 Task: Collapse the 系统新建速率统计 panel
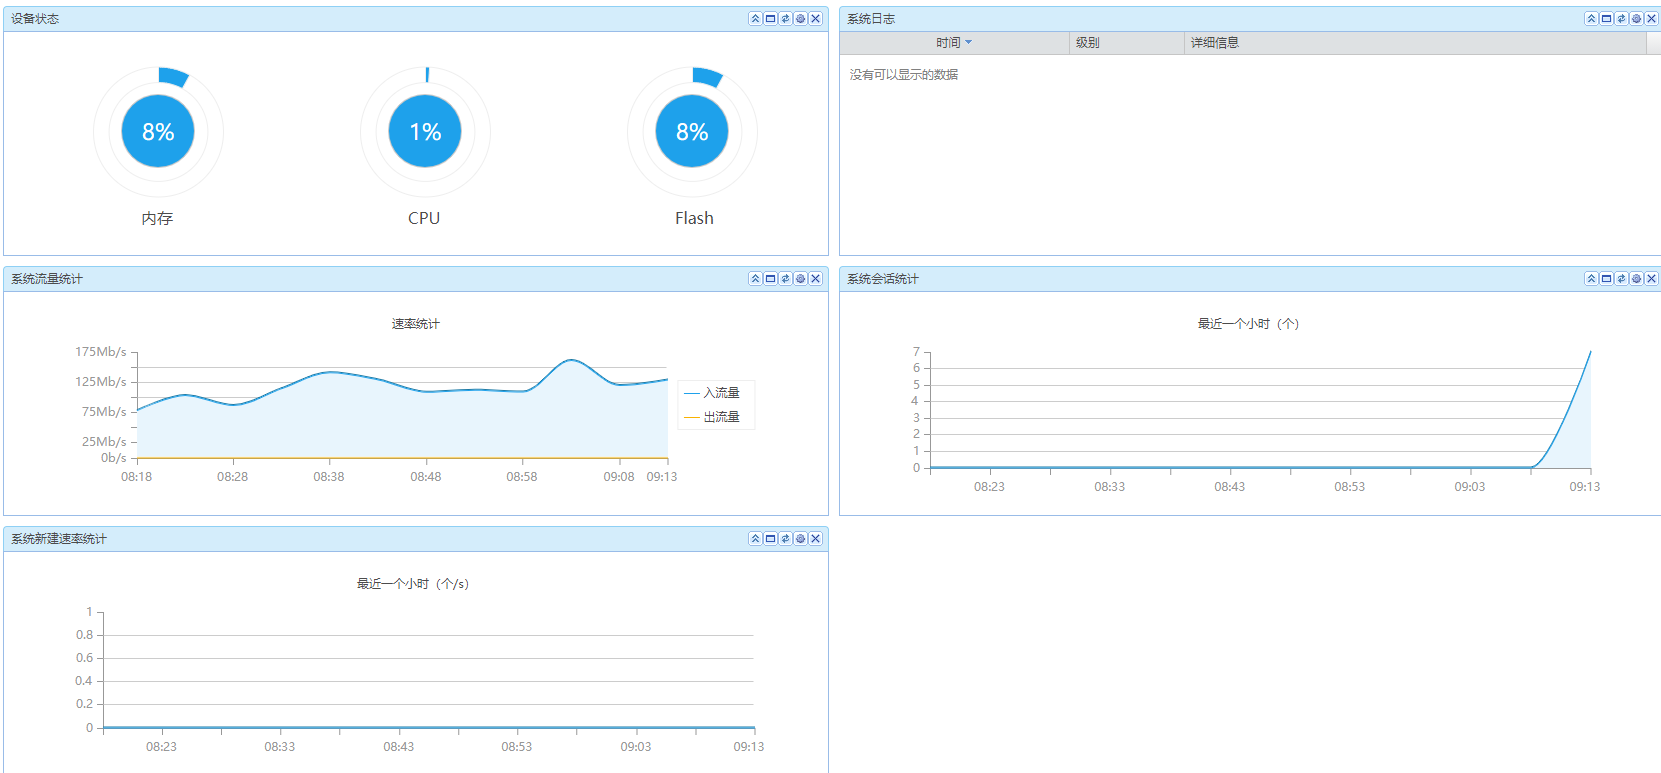click(755, 539)
